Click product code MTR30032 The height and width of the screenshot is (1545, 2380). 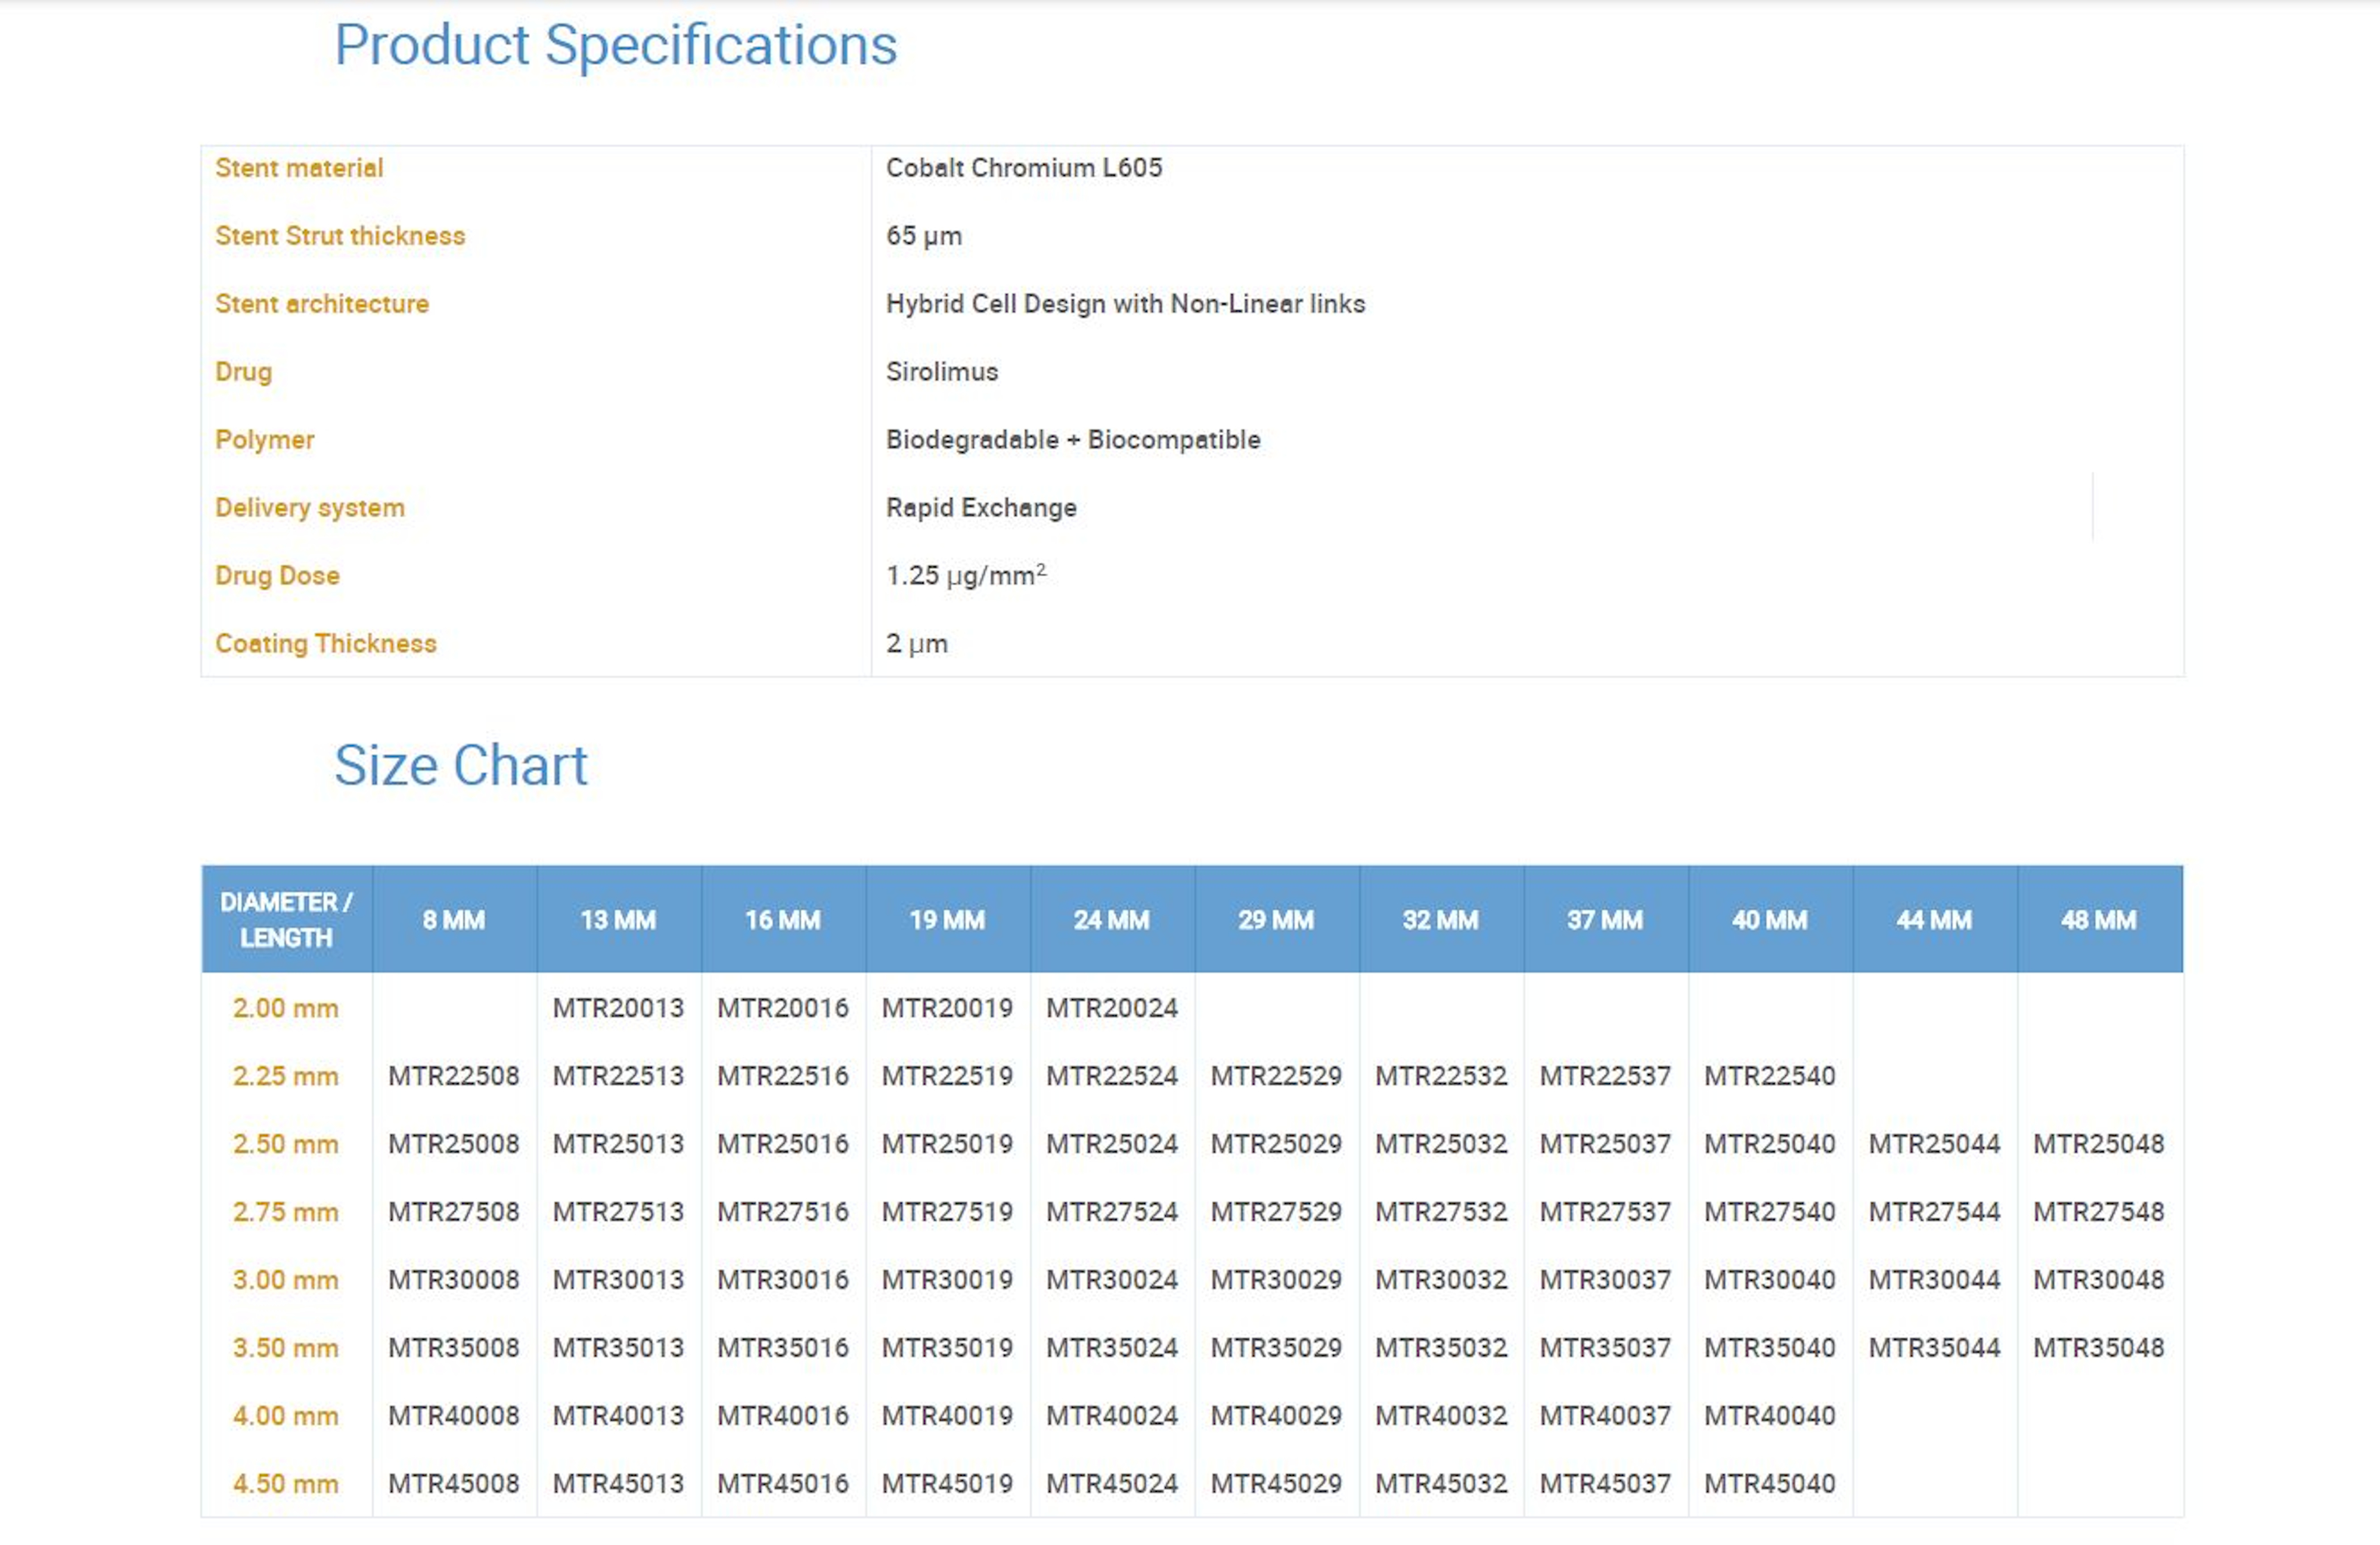(x=1441, y=1280)
